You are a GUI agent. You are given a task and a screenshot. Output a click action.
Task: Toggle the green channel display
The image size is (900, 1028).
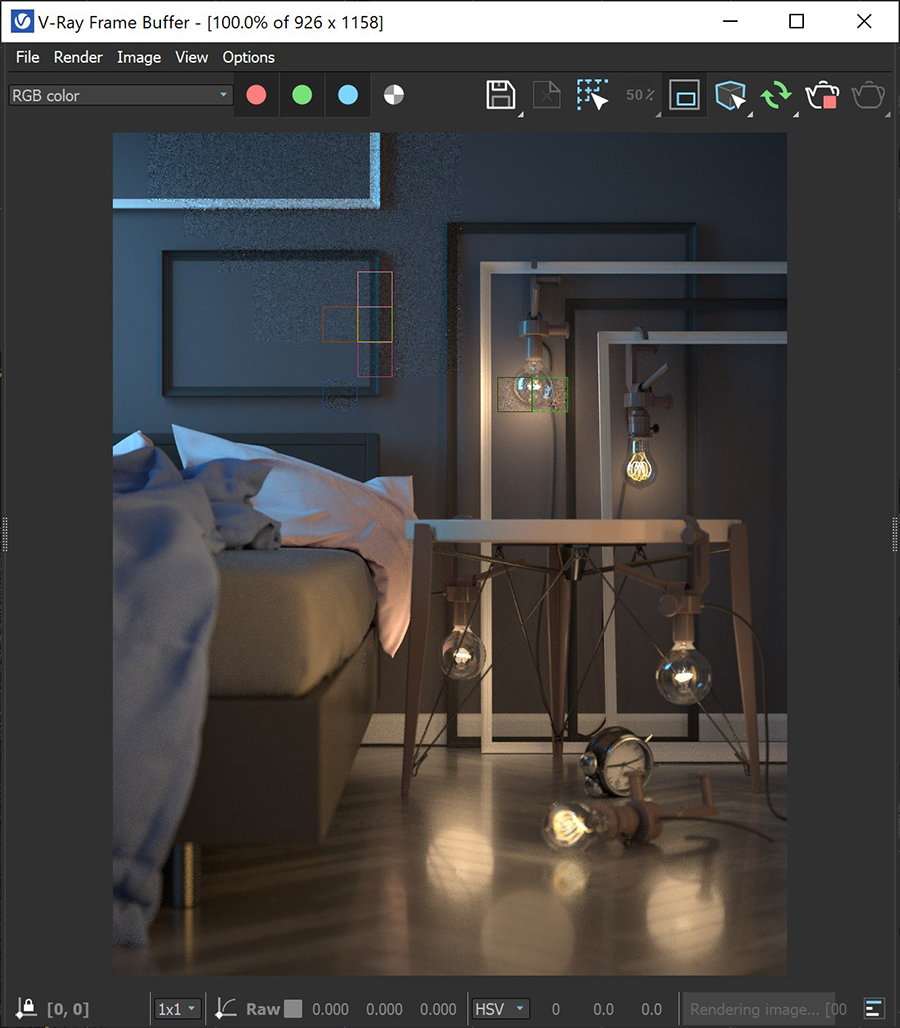(302, 94)
